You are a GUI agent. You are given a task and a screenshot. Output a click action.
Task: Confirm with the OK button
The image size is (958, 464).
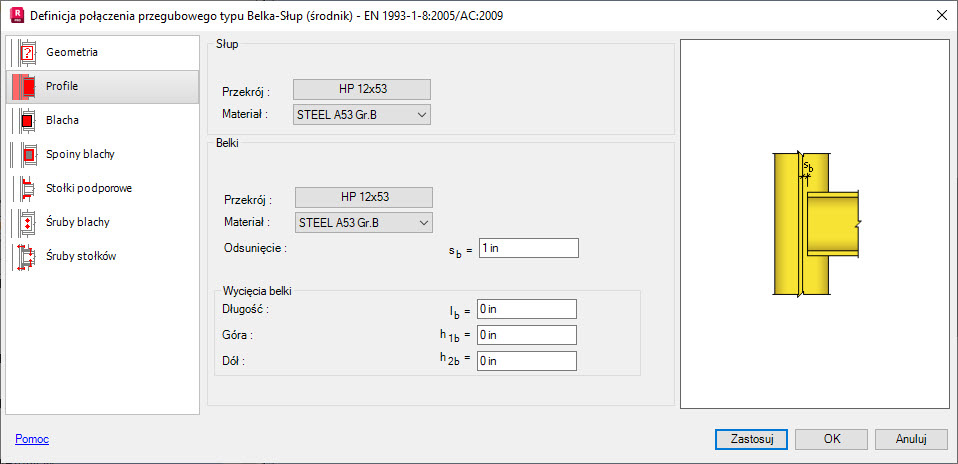pyautogui.click(x=832, y=439)
